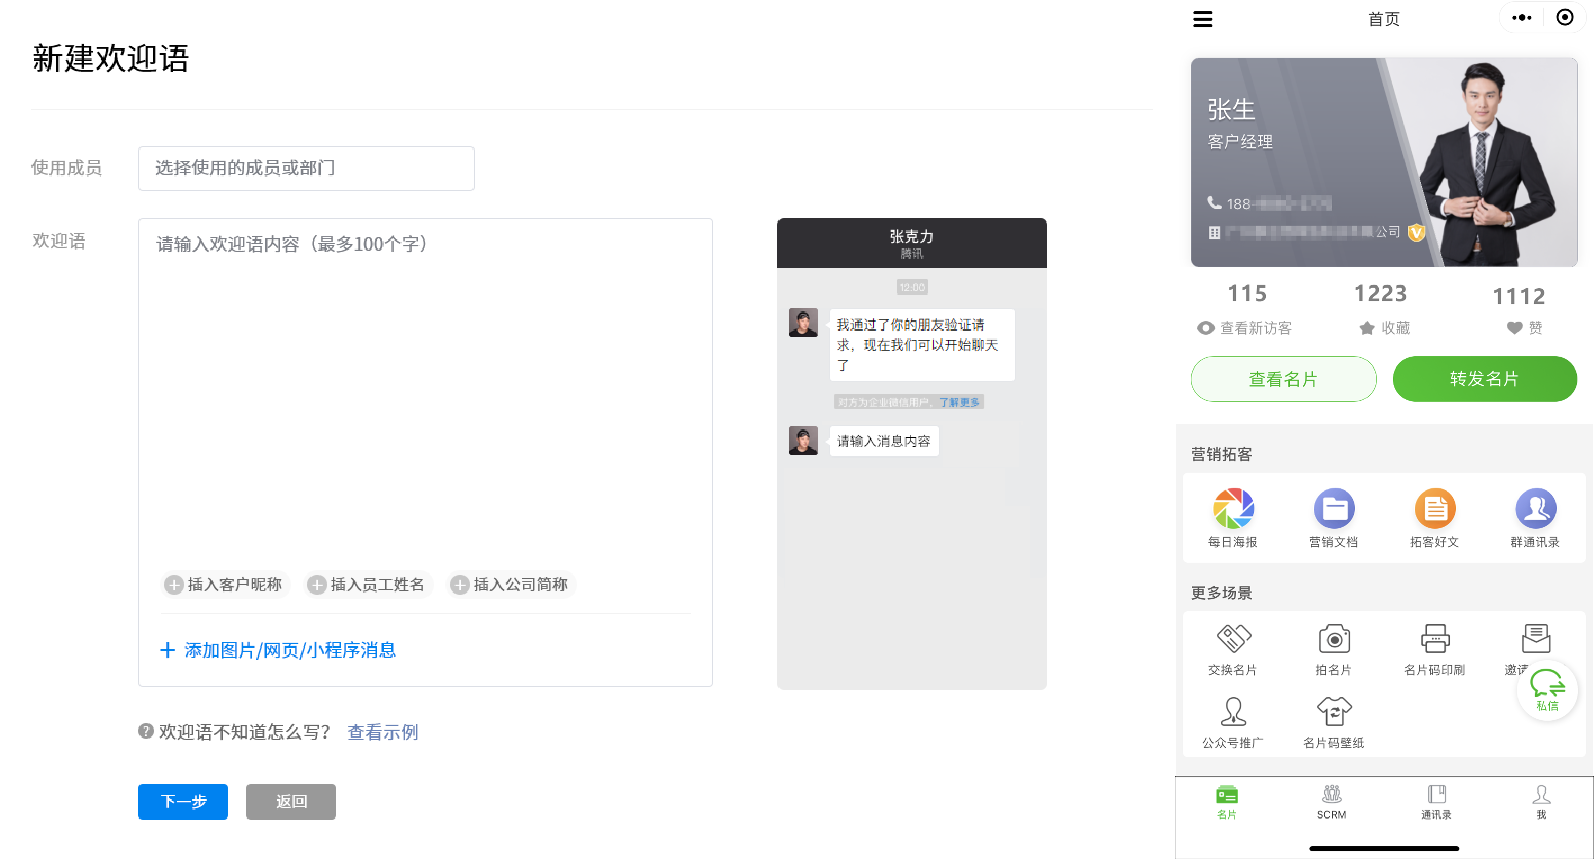Switch to the 通讯录 bottom tab
1595x860 pixels.
[1437, 802]
